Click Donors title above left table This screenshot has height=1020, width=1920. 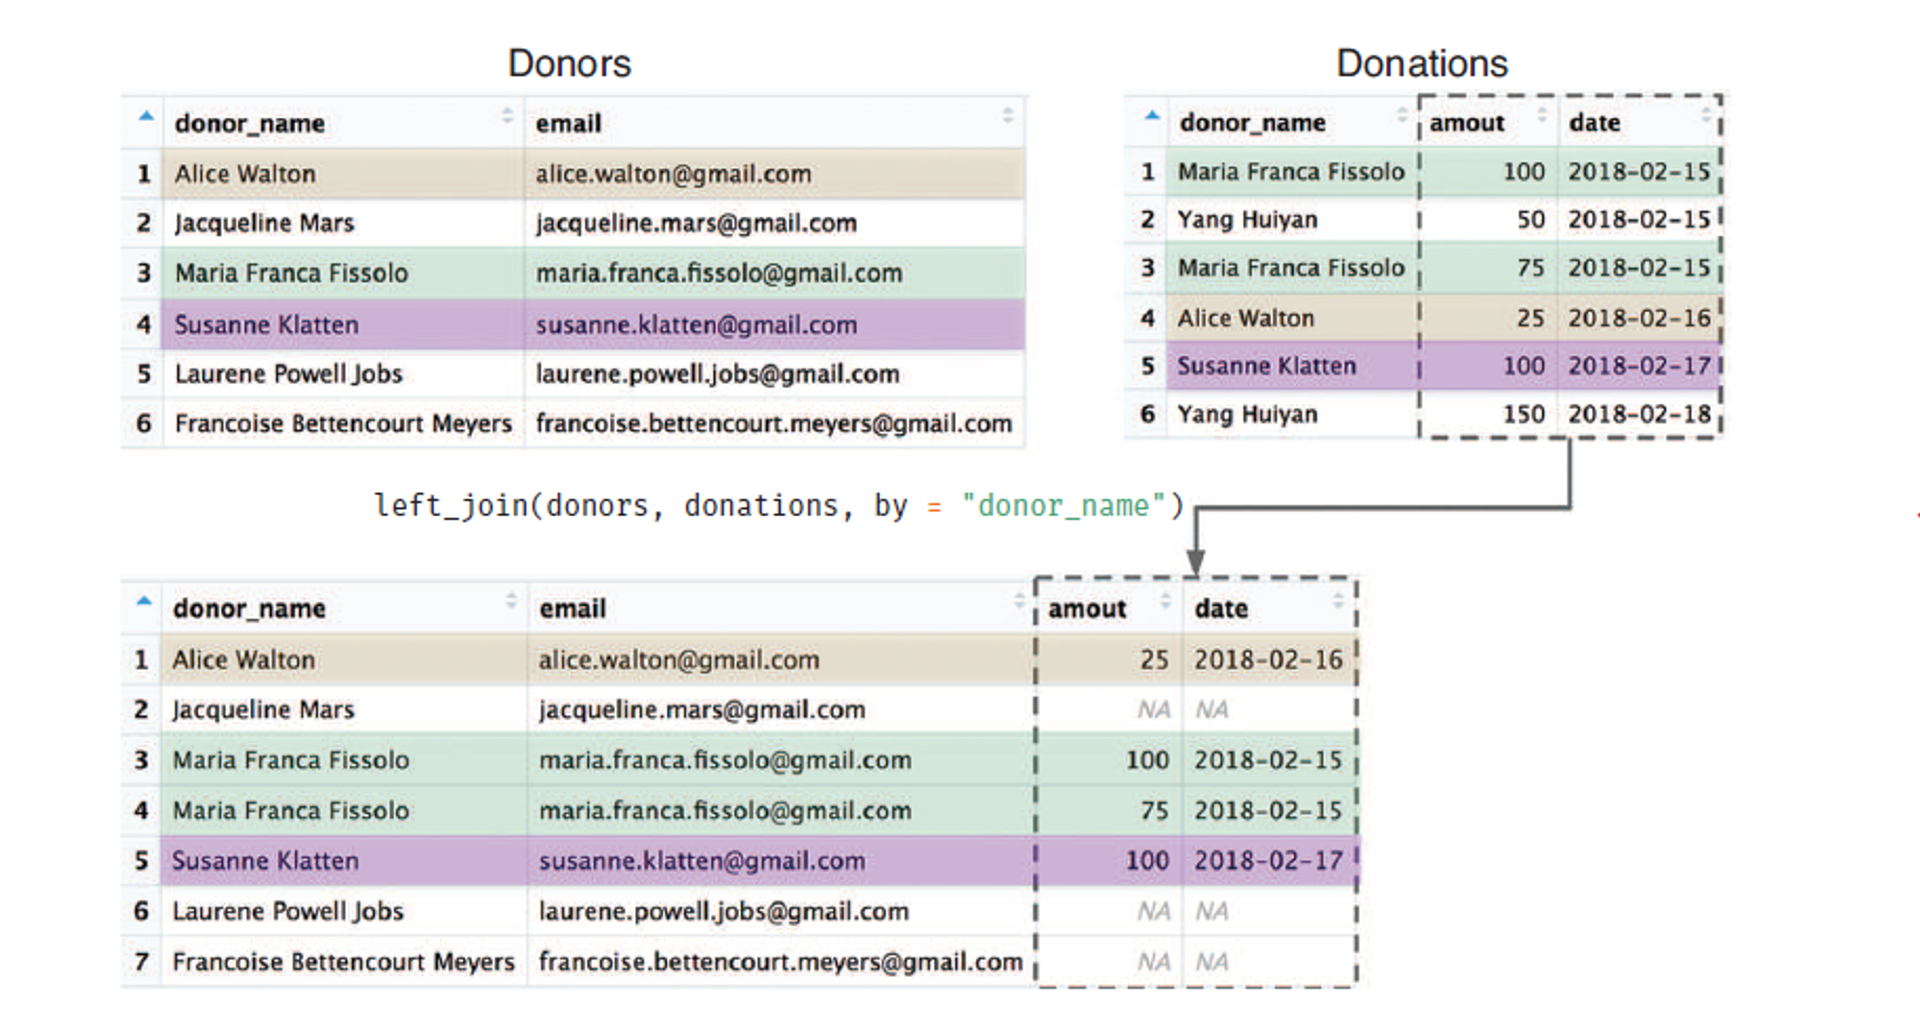[x=569, y=63]
